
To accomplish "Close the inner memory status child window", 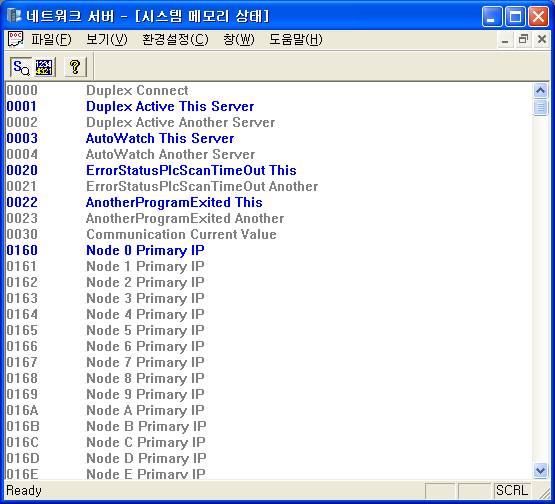I will point(542,39).
